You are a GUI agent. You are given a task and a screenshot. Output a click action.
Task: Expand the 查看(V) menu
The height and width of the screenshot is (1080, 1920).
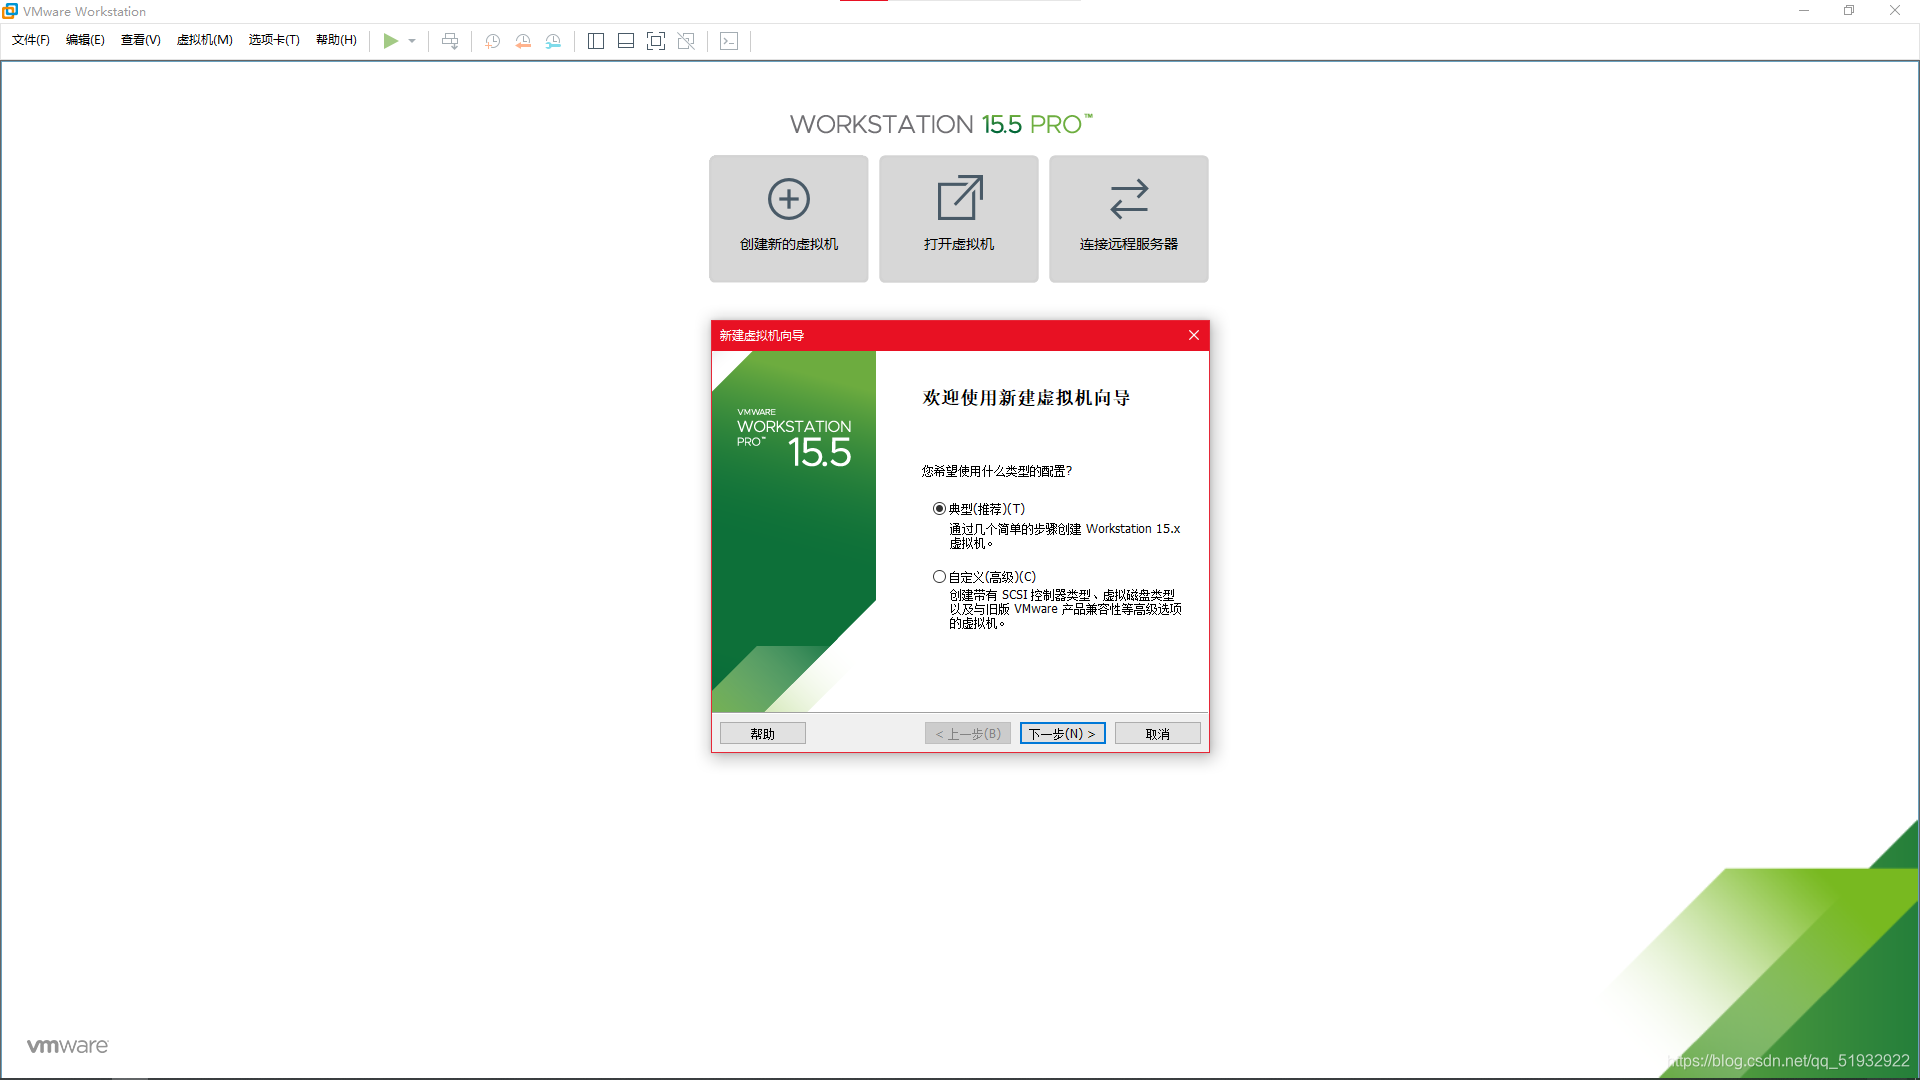pyautogui.click(x=140, y=41)
